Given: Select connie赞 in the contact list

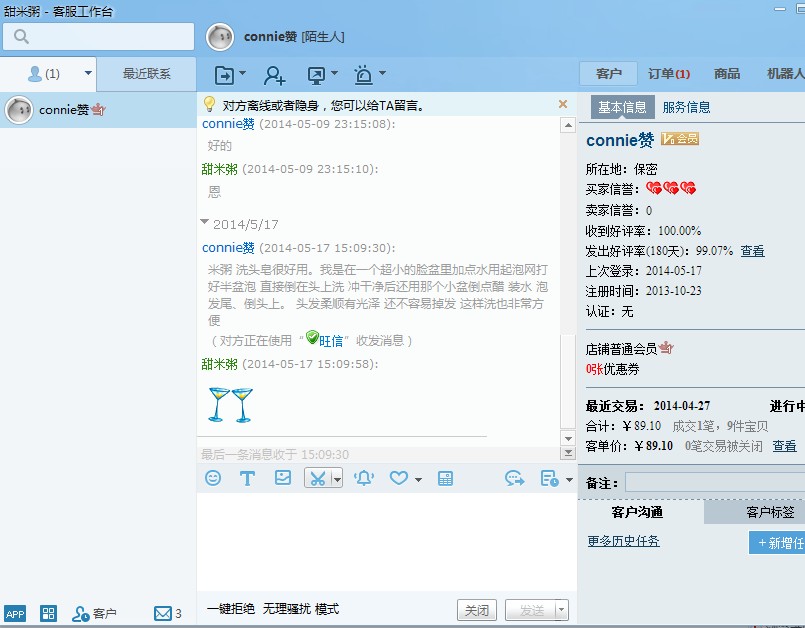Looking at the screenshot, I should coord(98,110).
